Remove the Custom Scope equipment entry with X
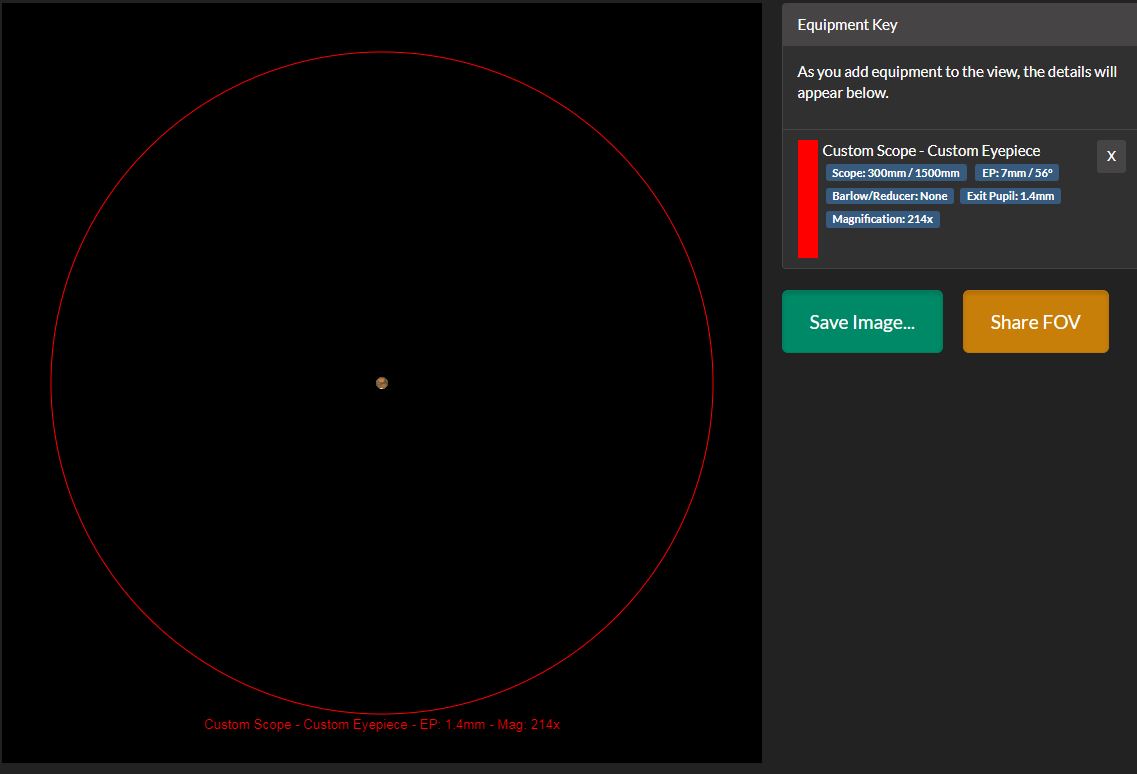 click(1111, 156)
